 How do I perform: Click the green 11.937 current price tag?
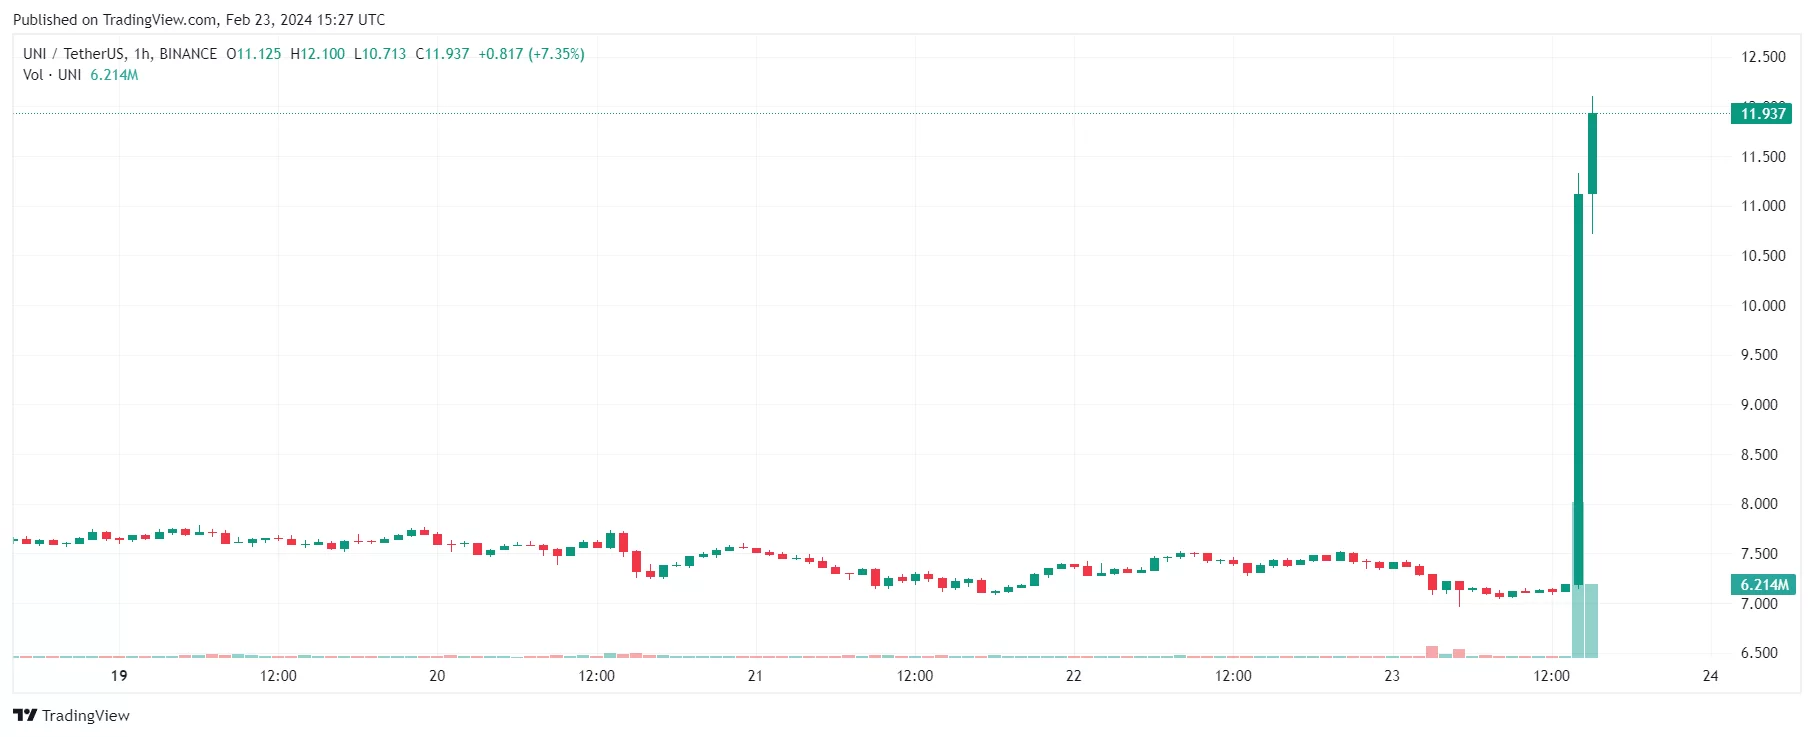tap(1762, 114)
